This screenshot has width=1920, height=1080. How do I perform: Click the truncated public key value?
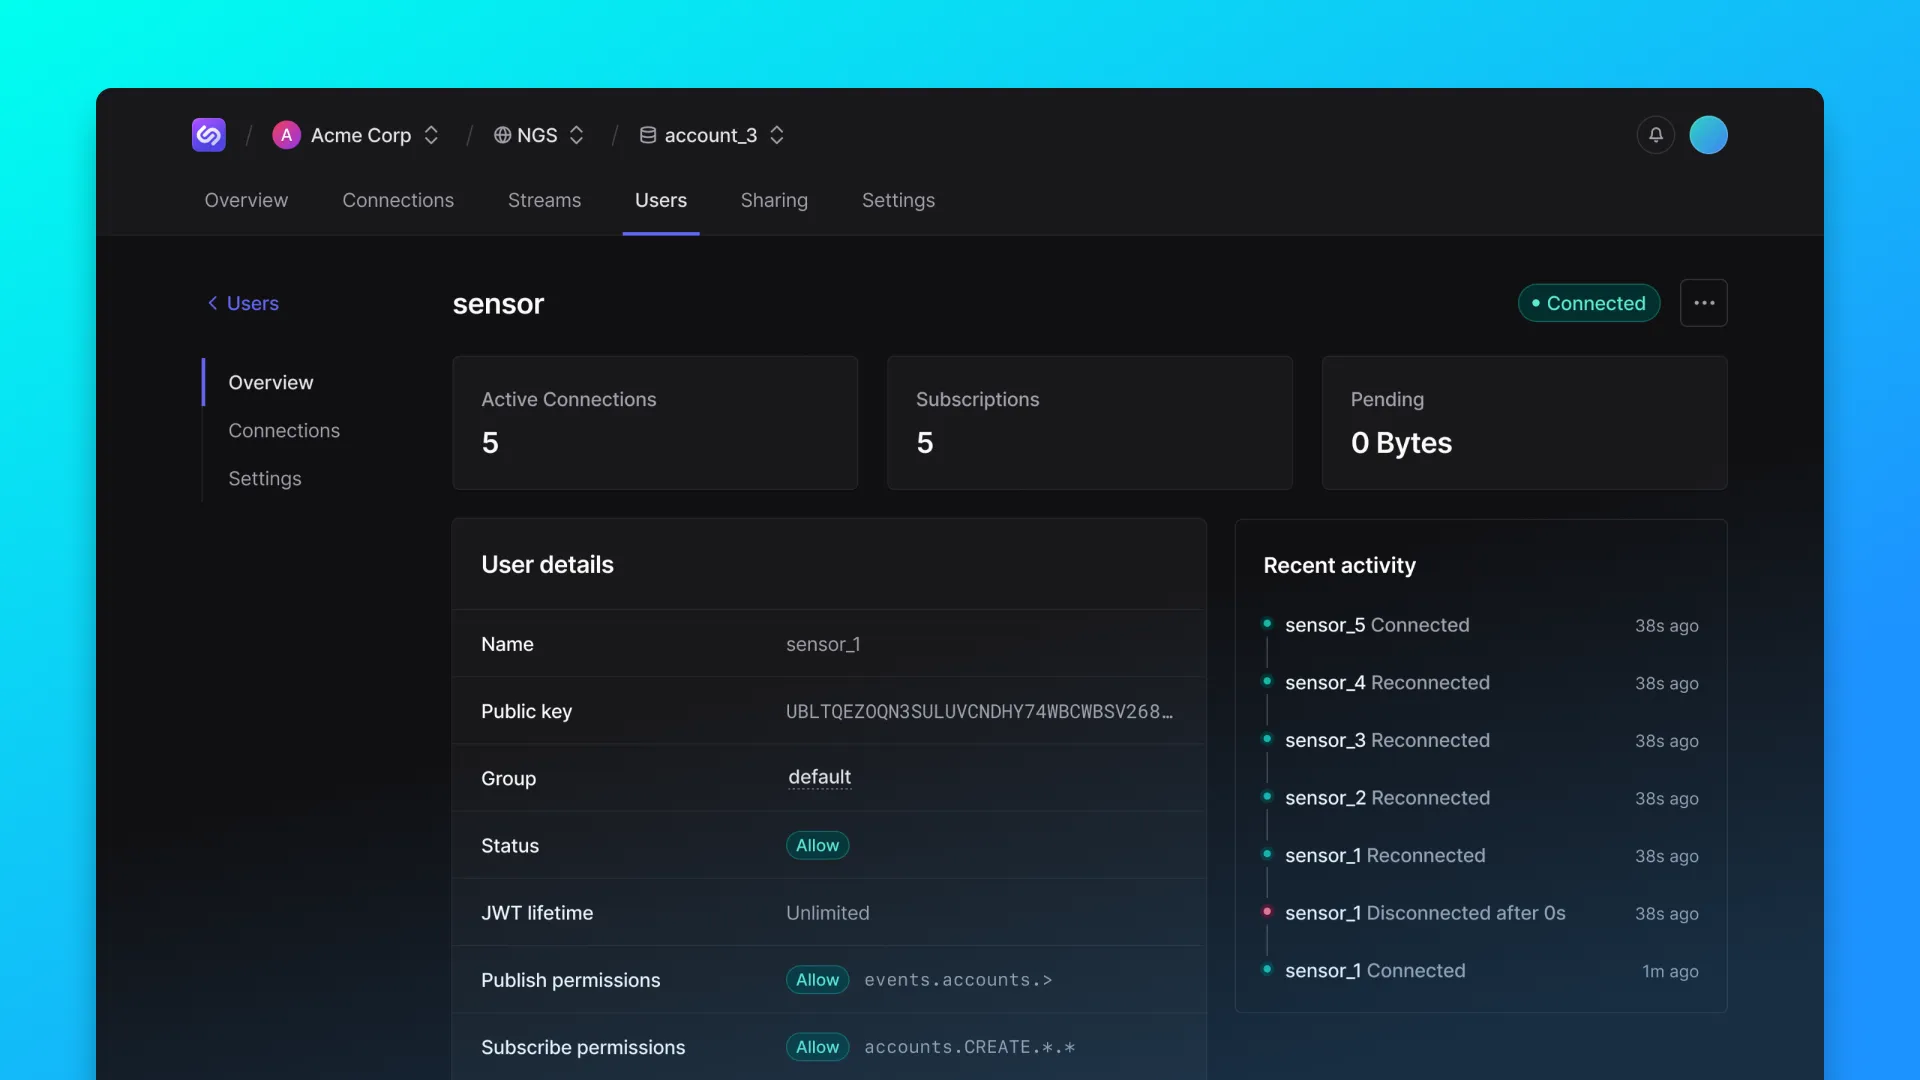(979, 711)
